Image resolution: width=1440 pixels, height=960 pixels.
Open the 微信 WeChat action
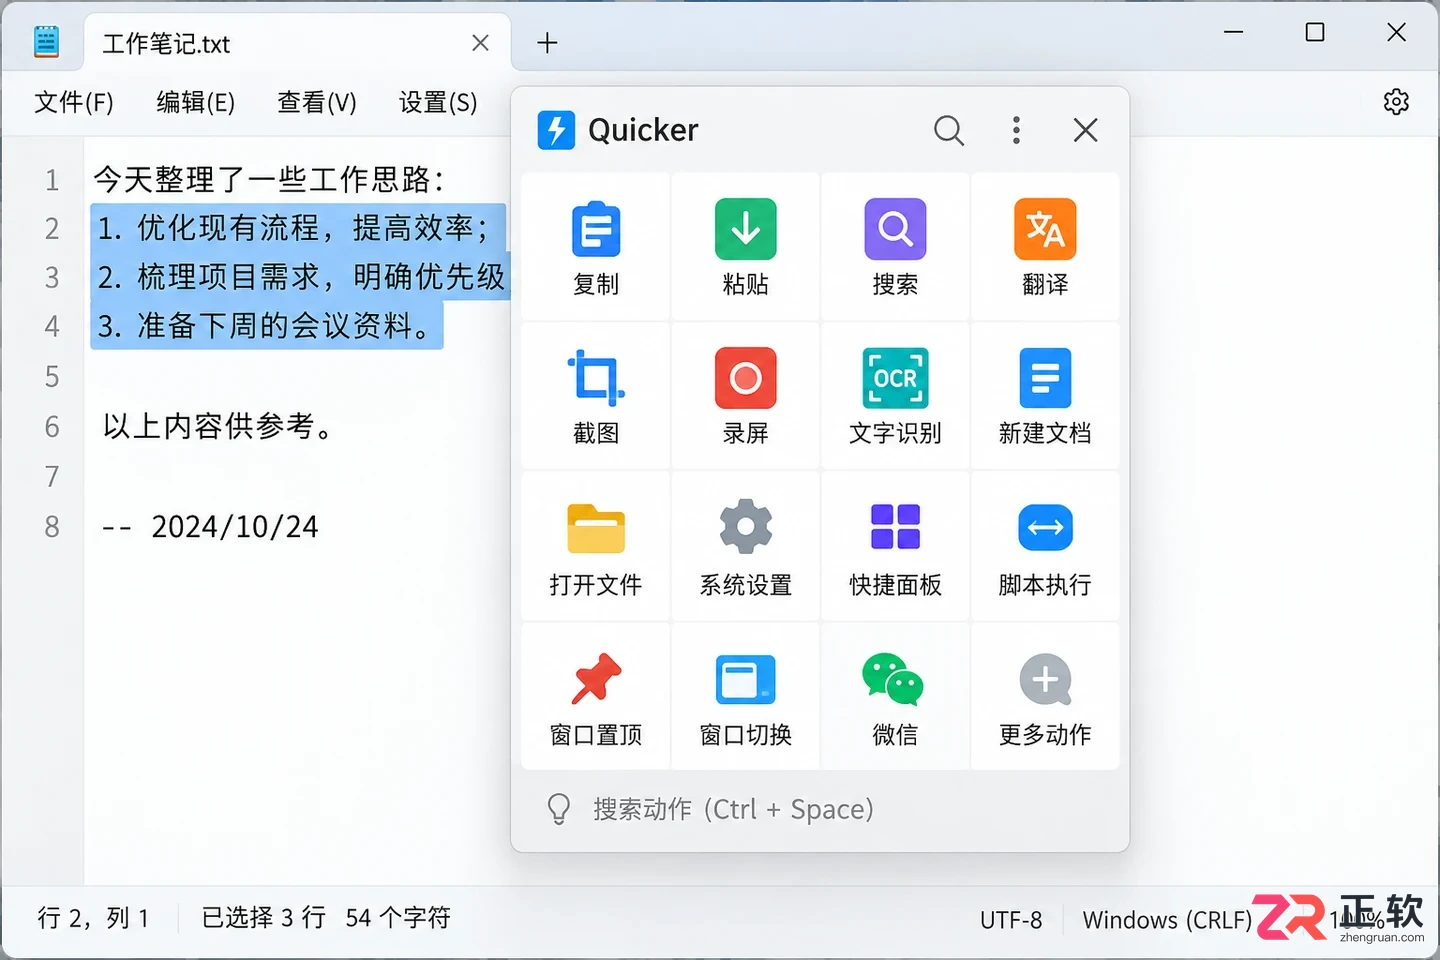pyautogui.click(x=895, y=696)
